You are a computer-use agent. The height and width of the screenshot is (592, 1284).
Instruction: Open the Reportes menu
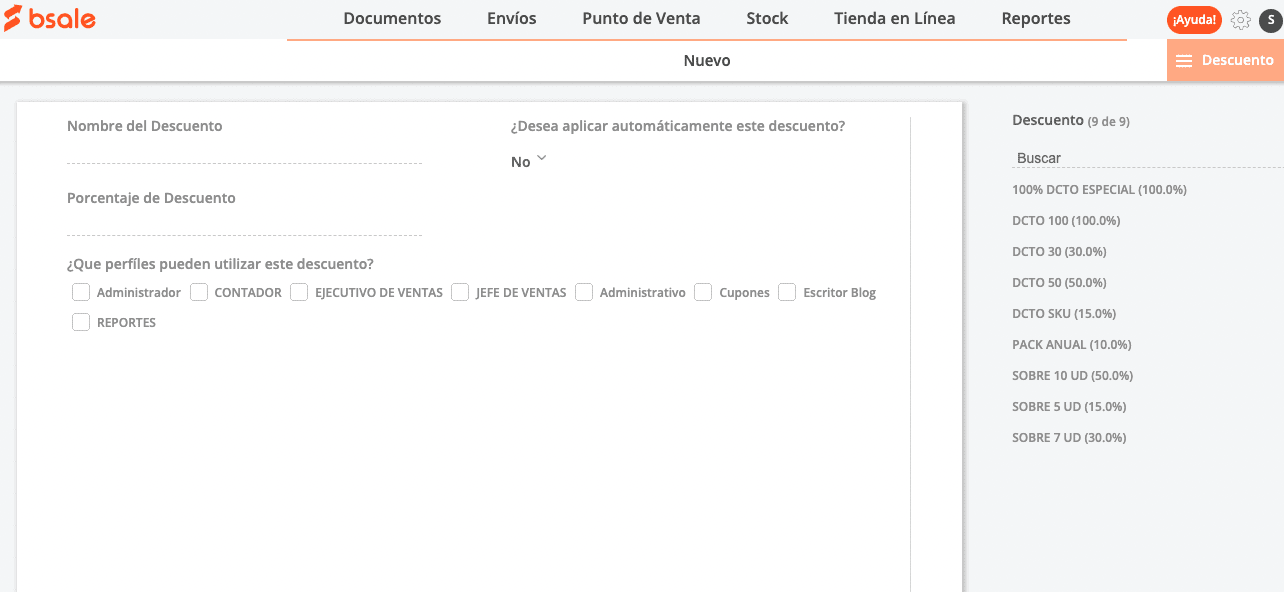pyautogui.click(x=1035, y=19)
